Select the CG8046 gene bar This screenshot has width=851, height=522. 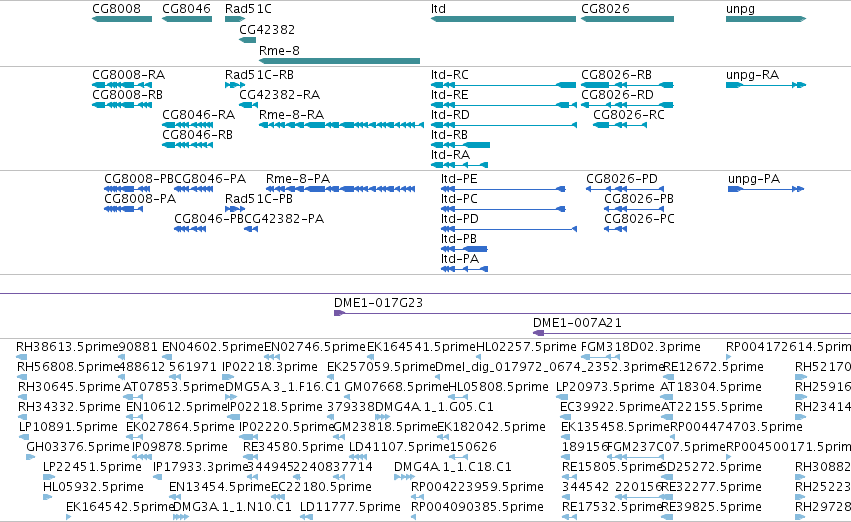click(x=187, y=19)
